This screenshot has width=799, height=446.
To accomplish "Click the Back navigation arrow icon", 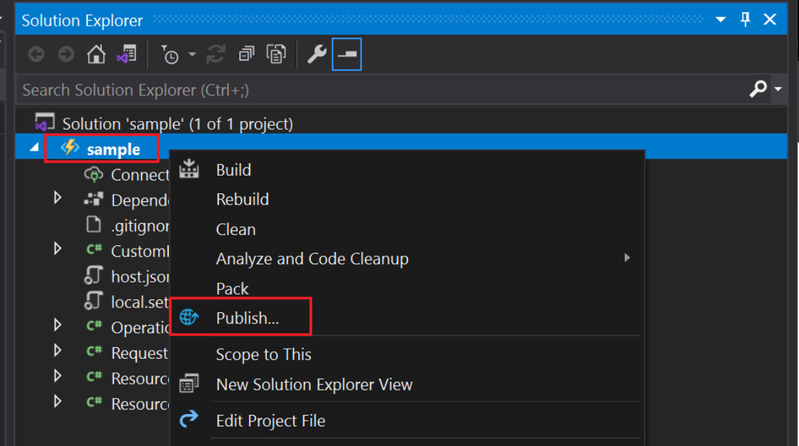I will click(x=37, y=54).
